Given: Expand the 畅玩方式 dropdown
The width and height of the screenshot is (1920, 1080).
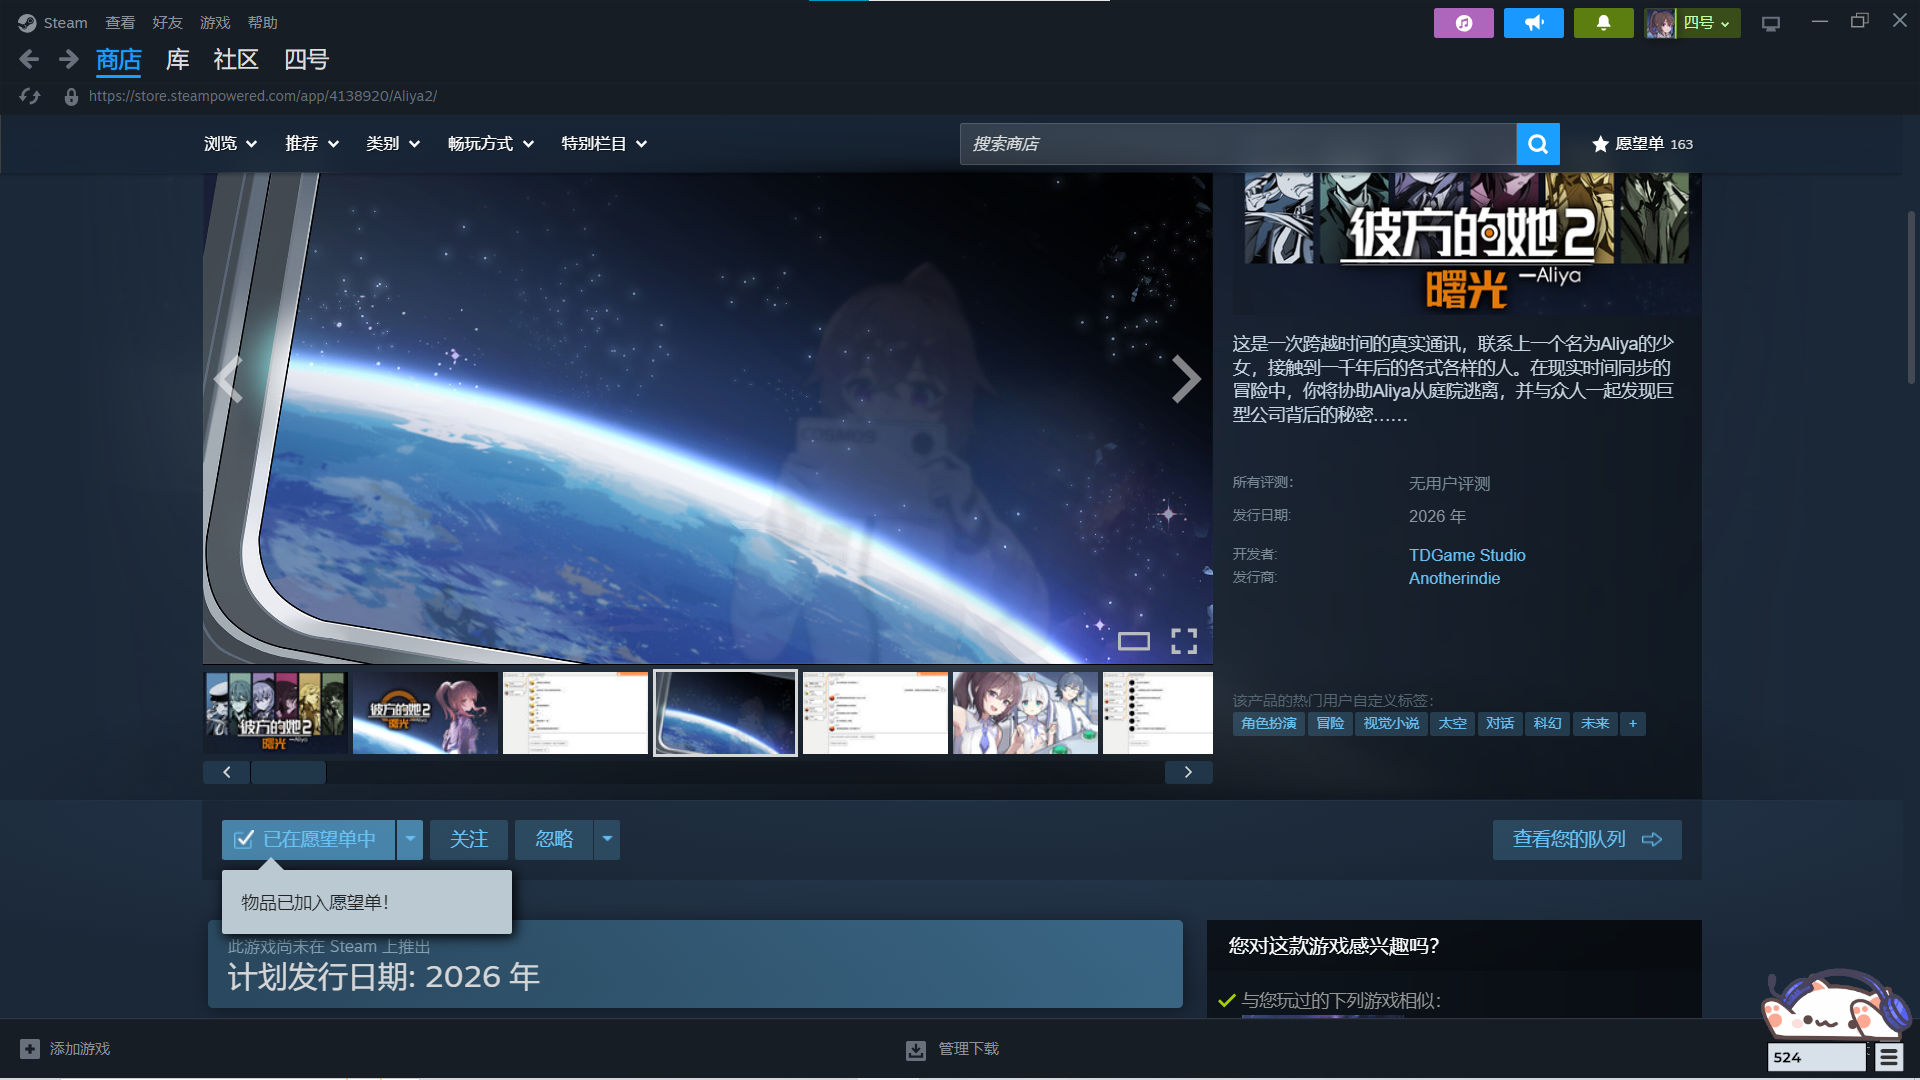Looking at the screenshot, I should click(491, 144).
